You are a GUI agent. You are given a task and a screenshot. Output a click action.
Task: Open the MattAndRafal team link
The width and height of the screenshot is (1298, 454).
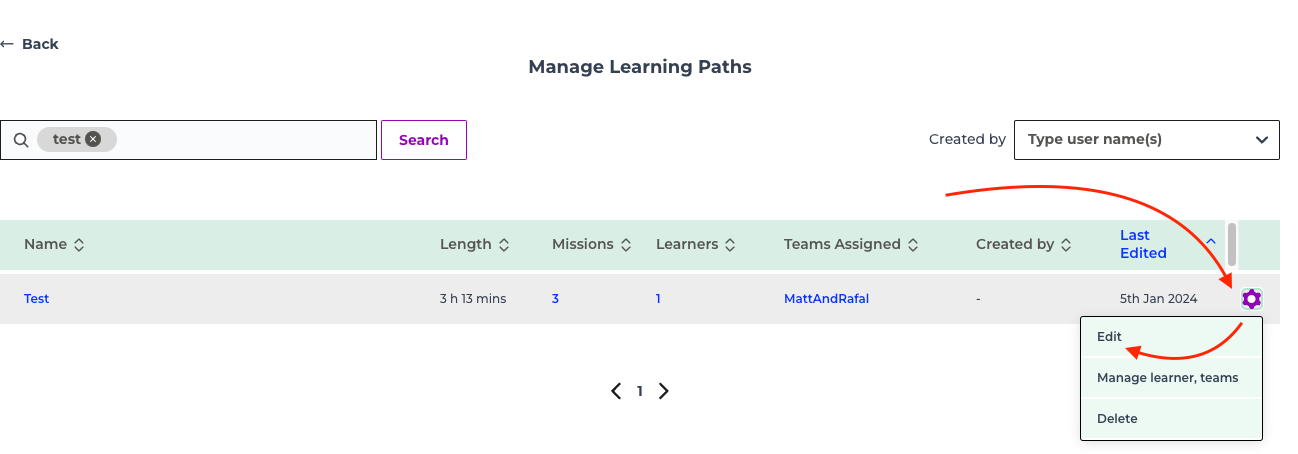(x=826, y=298)
